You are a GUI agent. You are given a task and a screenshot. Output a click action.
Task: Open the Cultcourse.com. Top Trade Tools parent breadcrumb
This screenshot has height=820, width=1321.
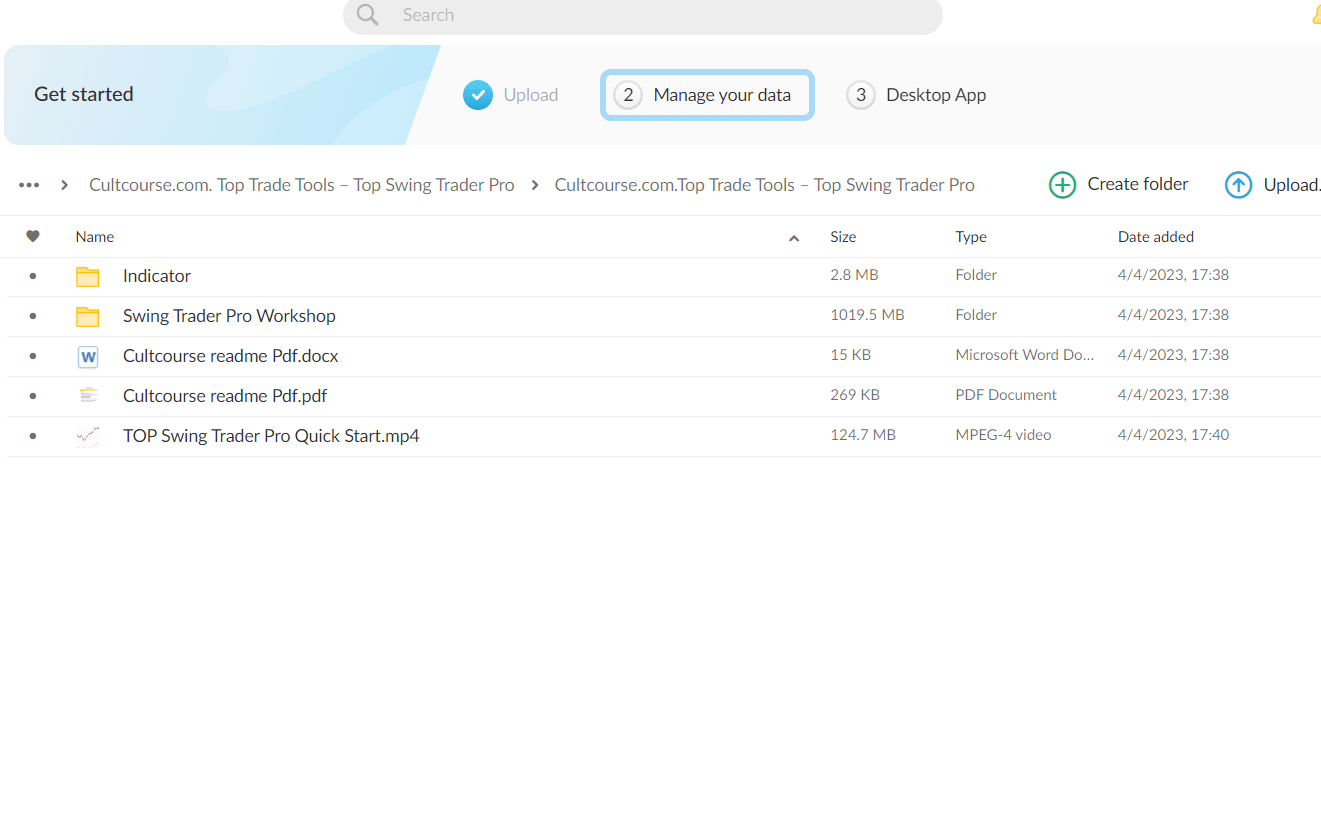point(302,185)
